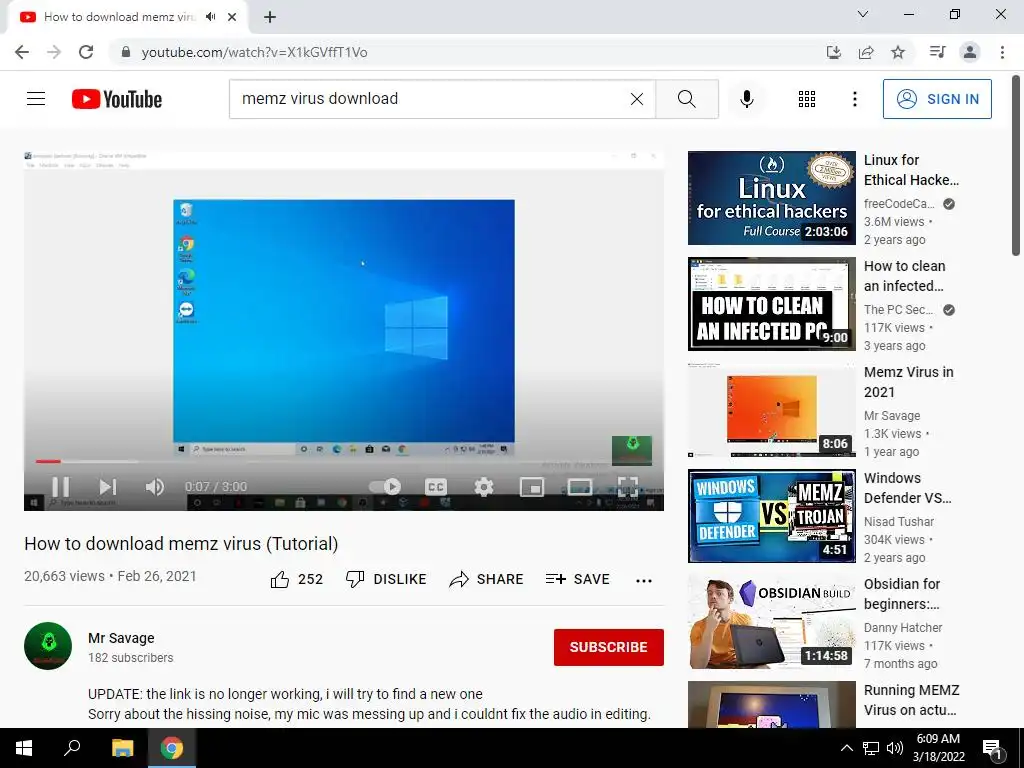Open Chrome media controls icon
Viewport: 1024px width, 768px height.
[x=937, y=52]
